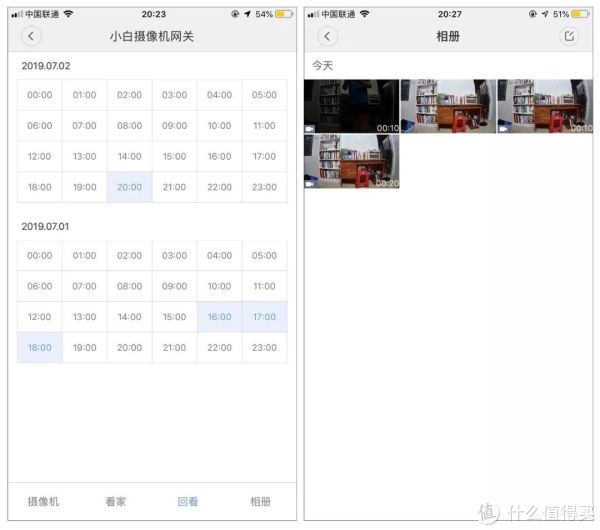600x530 pixels.
Task: Tap 12:00 slot under 2019.07.02
Action: 40,156
